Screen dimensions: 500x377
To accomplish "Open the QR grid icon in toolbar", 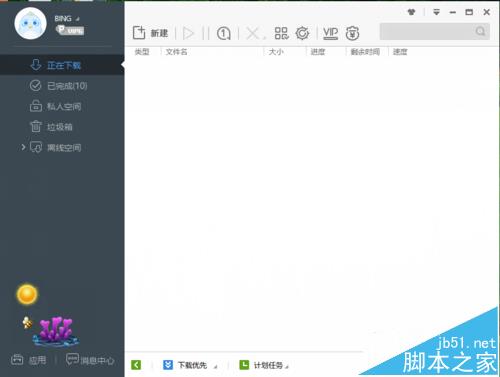I will coord(281,33).
